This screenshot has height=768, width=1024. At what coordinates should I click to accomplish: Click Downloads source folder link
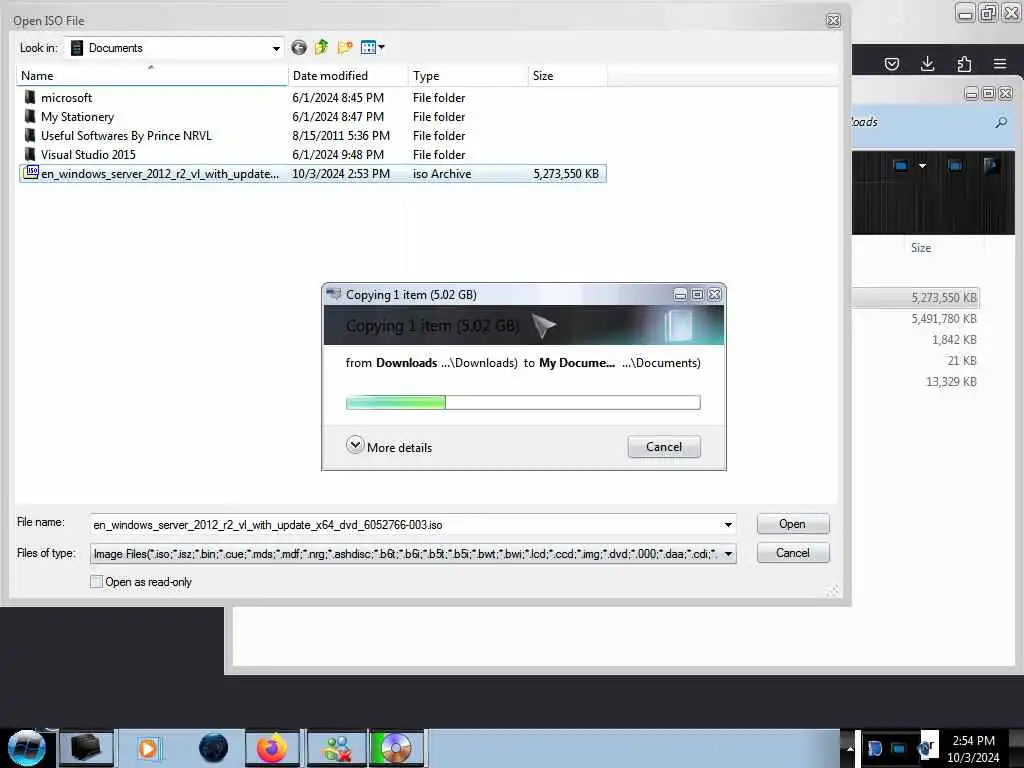click(406, 362)
